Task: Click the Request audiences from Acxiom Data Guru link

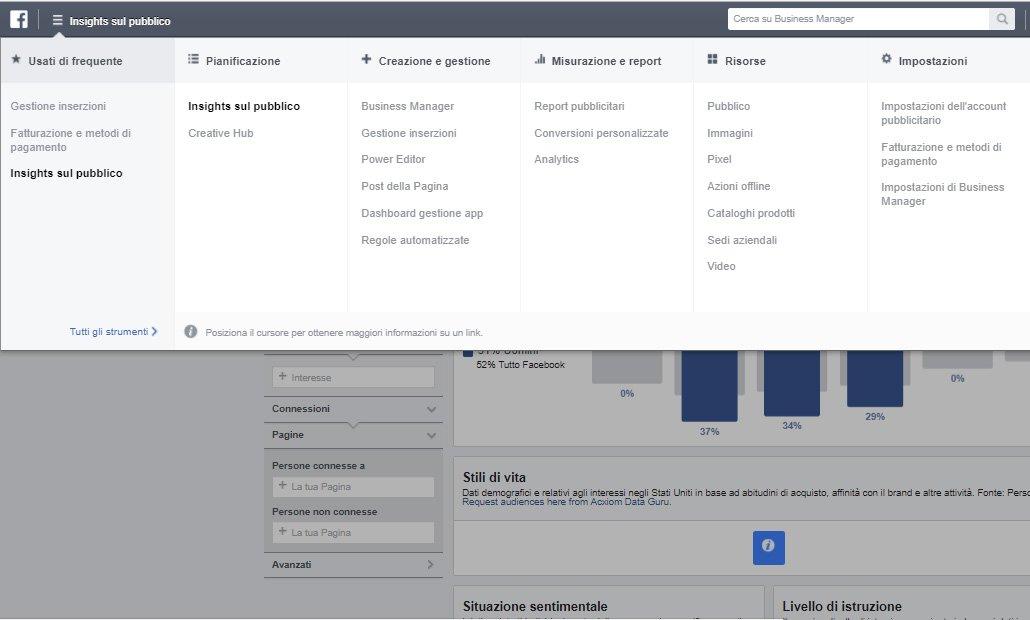Action: point(566,502)
